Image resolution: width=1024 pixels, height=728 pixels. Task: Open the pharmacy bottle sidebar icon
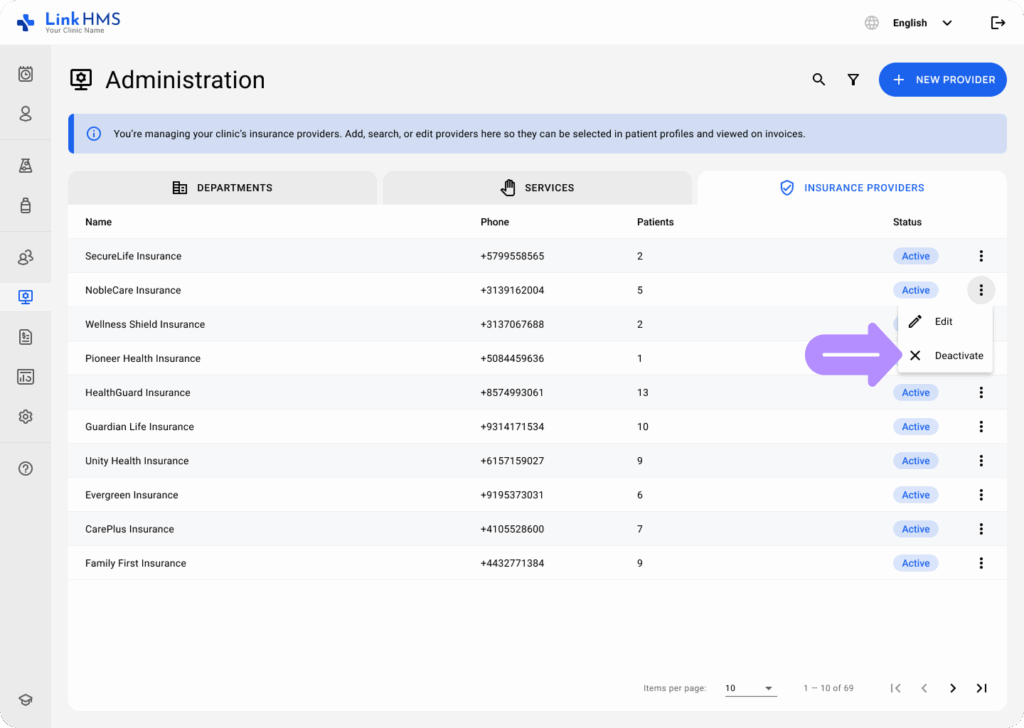click(x=26, y=206)
